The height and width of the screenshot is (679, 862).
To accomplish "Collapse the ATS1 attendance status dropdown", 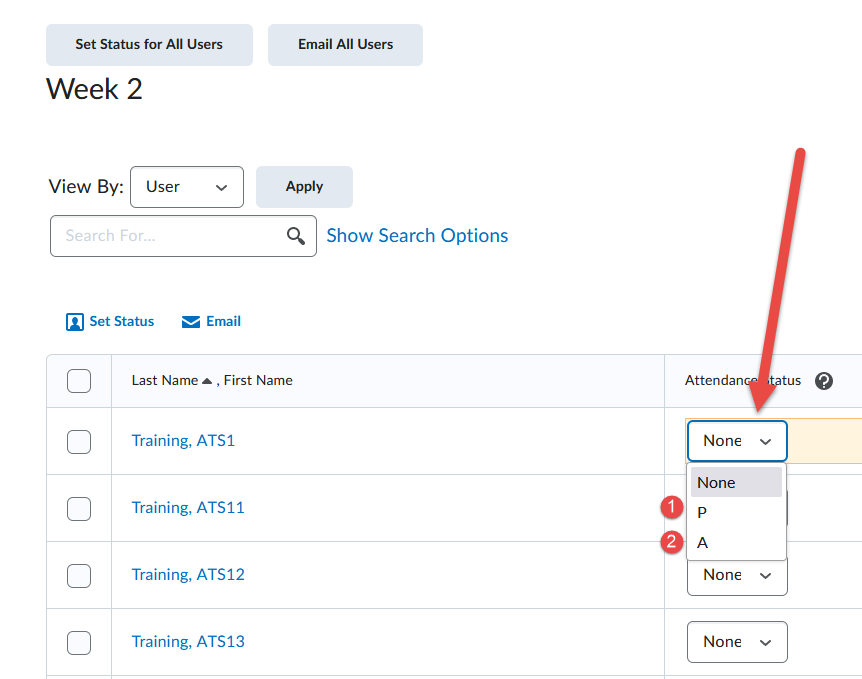I will pos(737,441).
